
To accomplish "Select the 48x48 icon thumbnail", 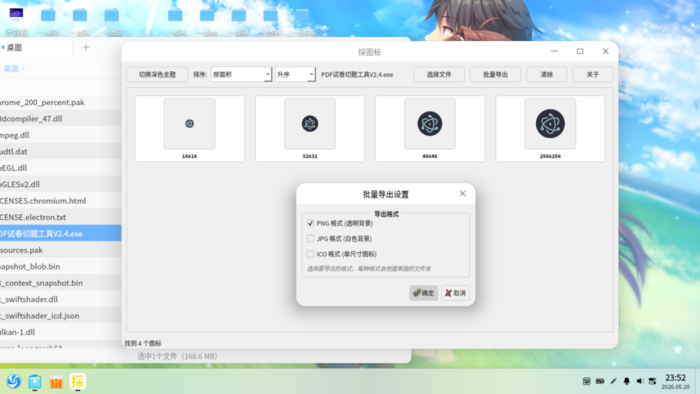I will (430, 128).
